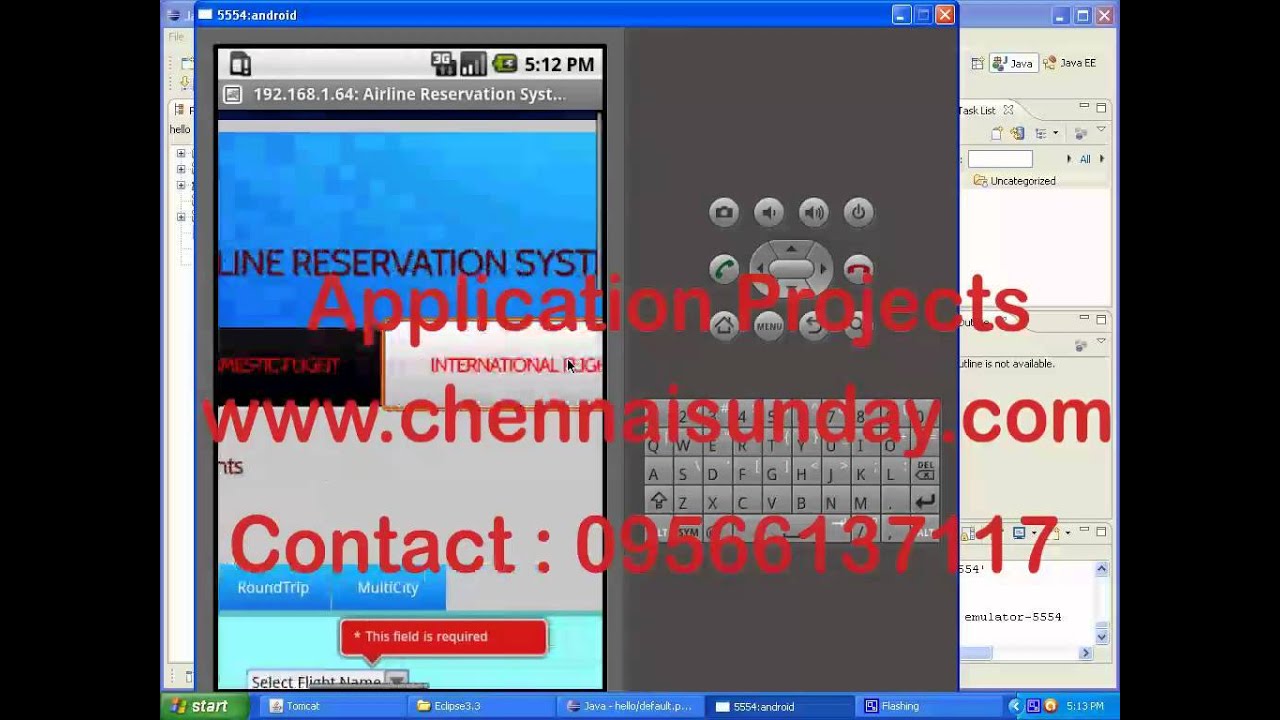This screenshot has width=1280, height=720.
Task: Select the RoundTrip tab in the phone browser
Action: pos(273,587)
